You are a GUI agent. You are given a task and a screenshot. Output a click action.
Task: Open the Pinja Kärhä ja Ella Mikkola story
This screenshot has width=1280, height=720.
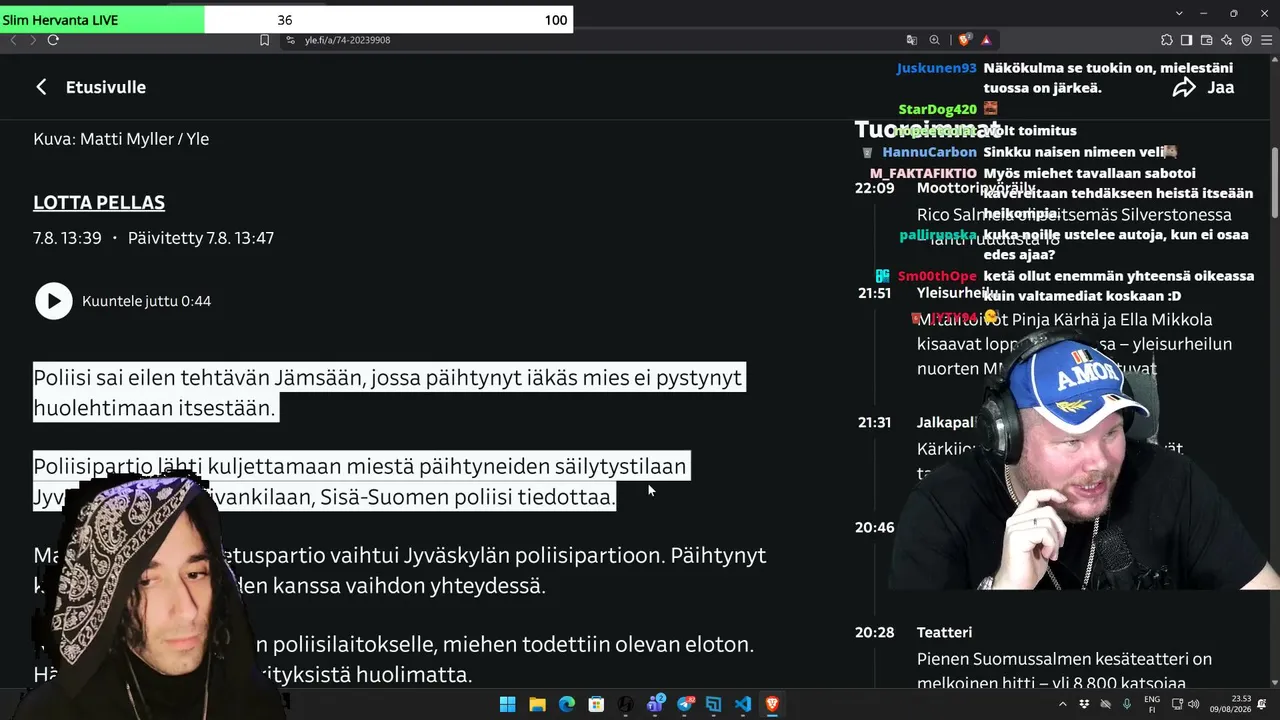point(1074,344)
